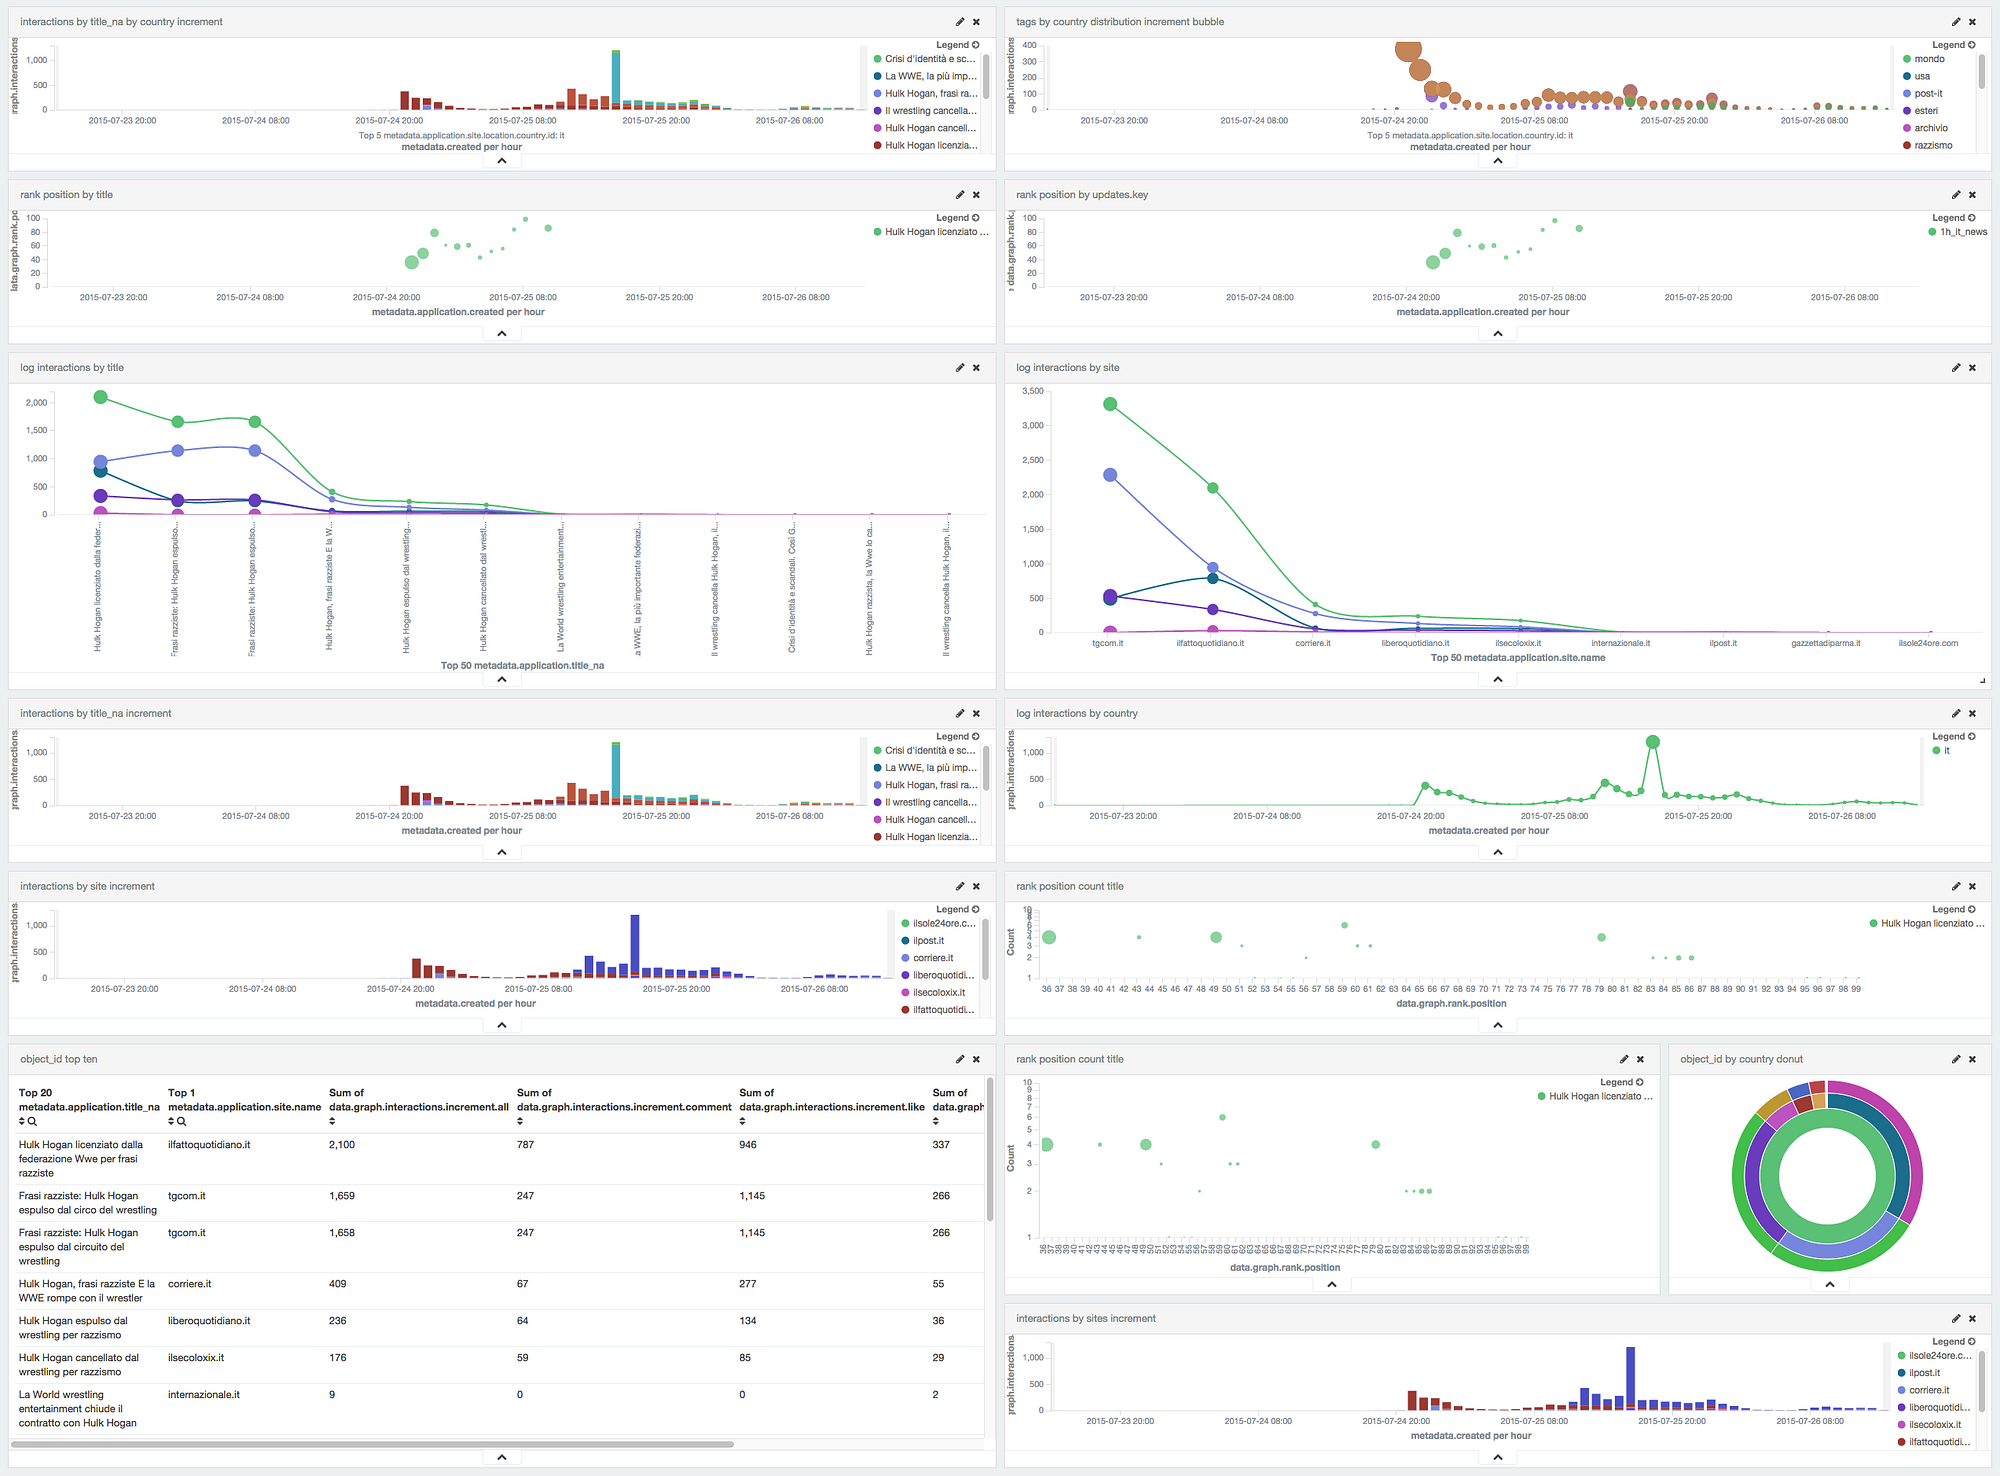Edit the 'log interactions by country' panel
This screenshot has width=2000, height=1476.
click(1956, 714)
